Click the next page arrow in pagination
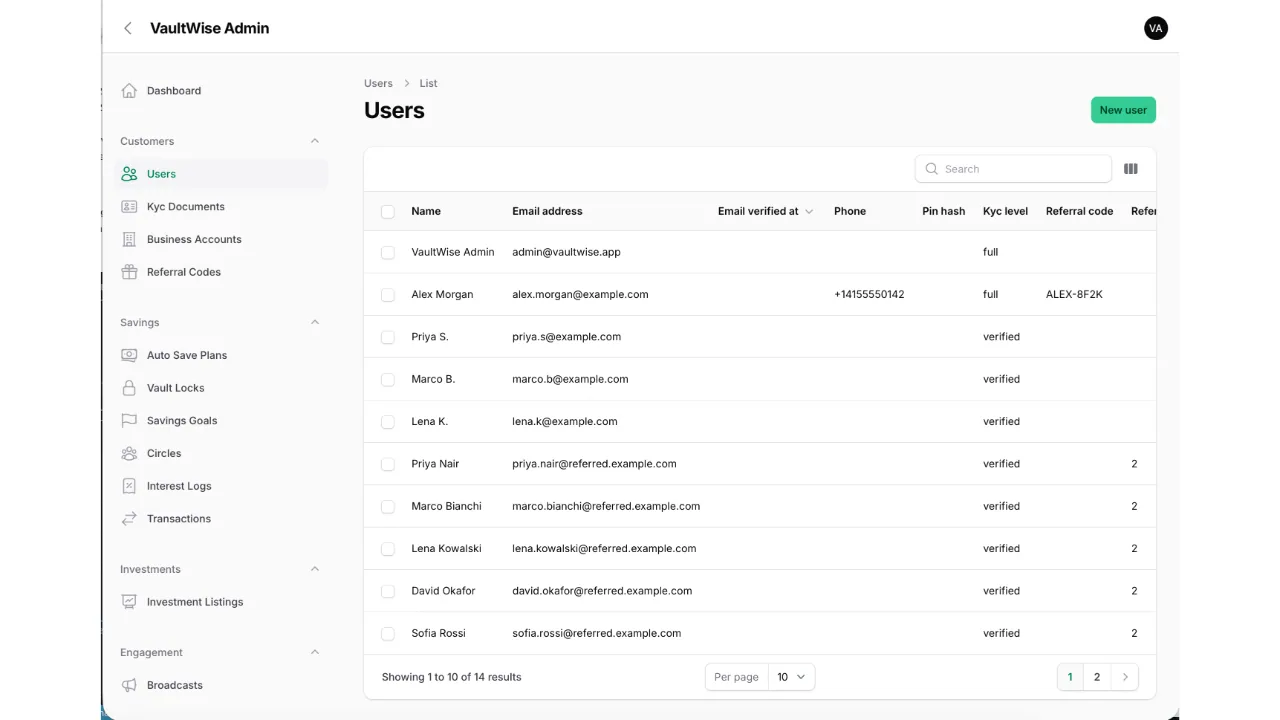The image size is (1280, 720). point(1125,677)
